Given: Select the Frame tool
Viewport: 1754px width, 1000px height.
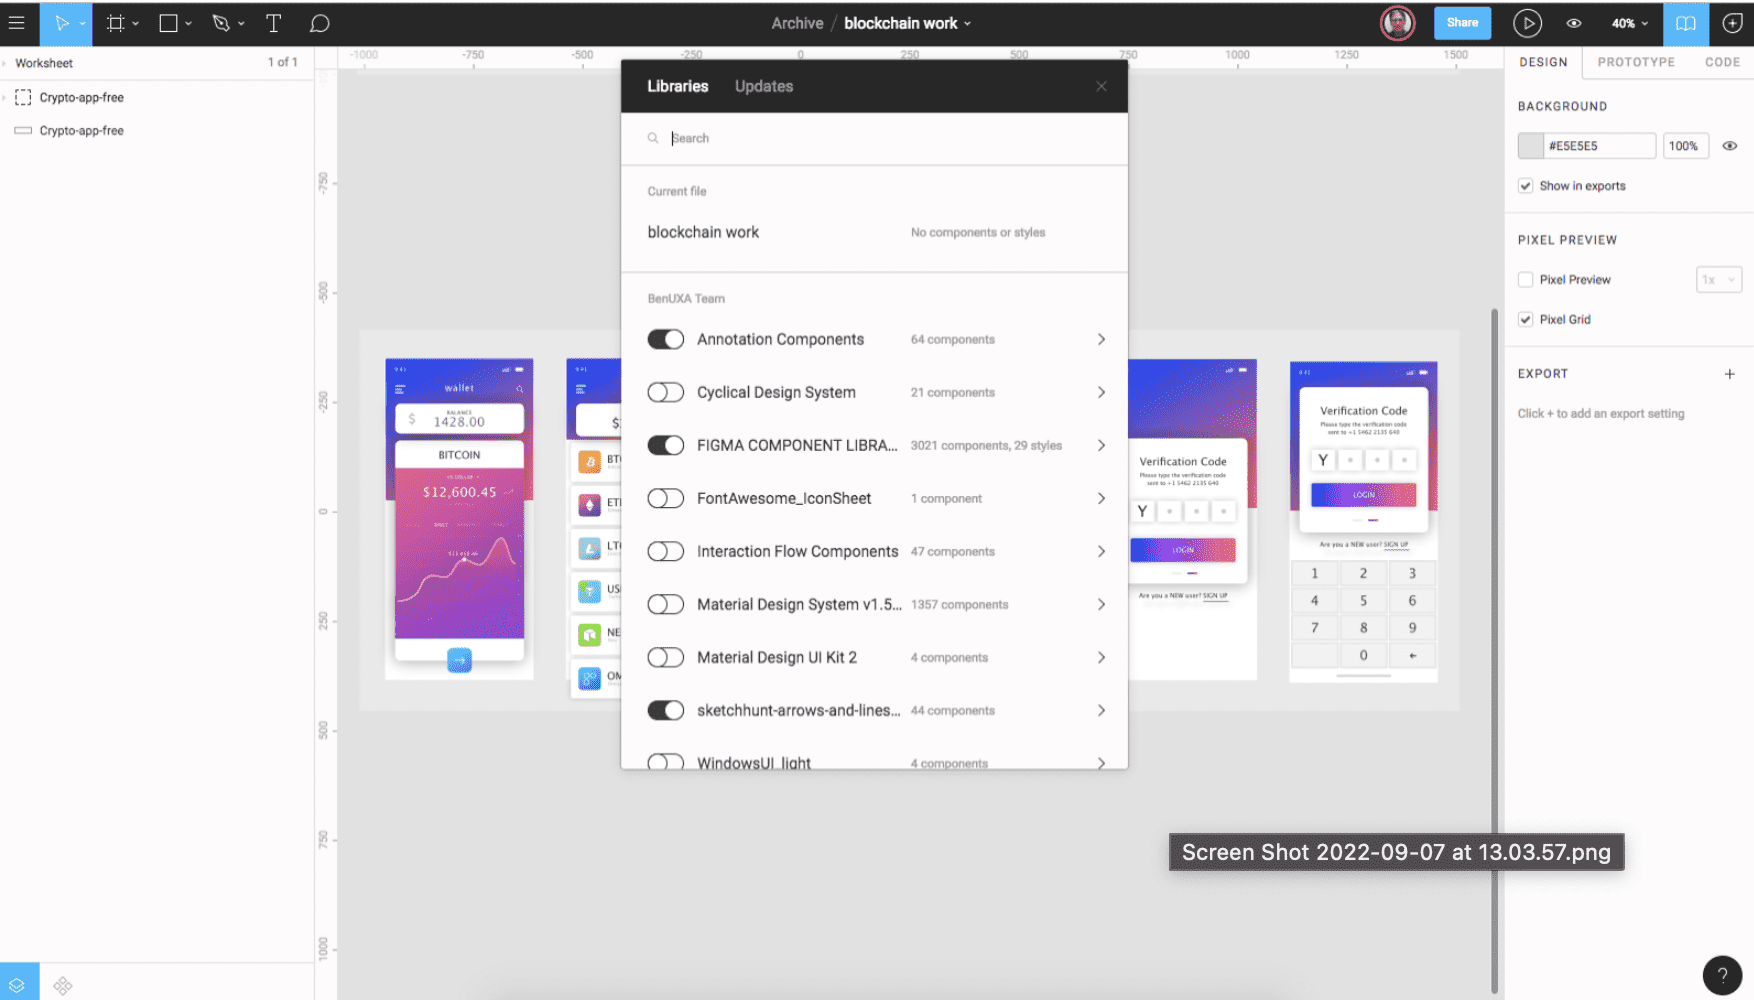Looking at the screenshot, I should point(116,23).
